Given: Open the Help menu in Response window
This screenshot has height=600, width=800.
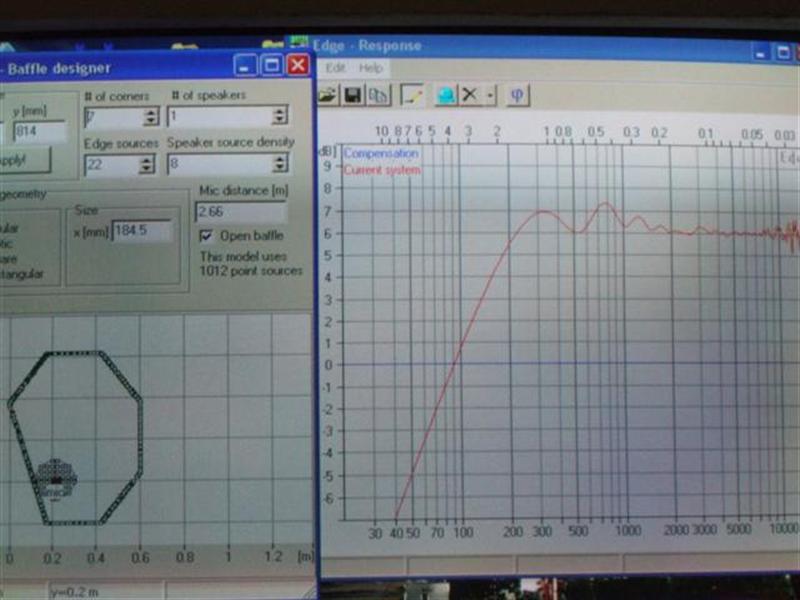Looking at the screenshot, I should 371,67.
